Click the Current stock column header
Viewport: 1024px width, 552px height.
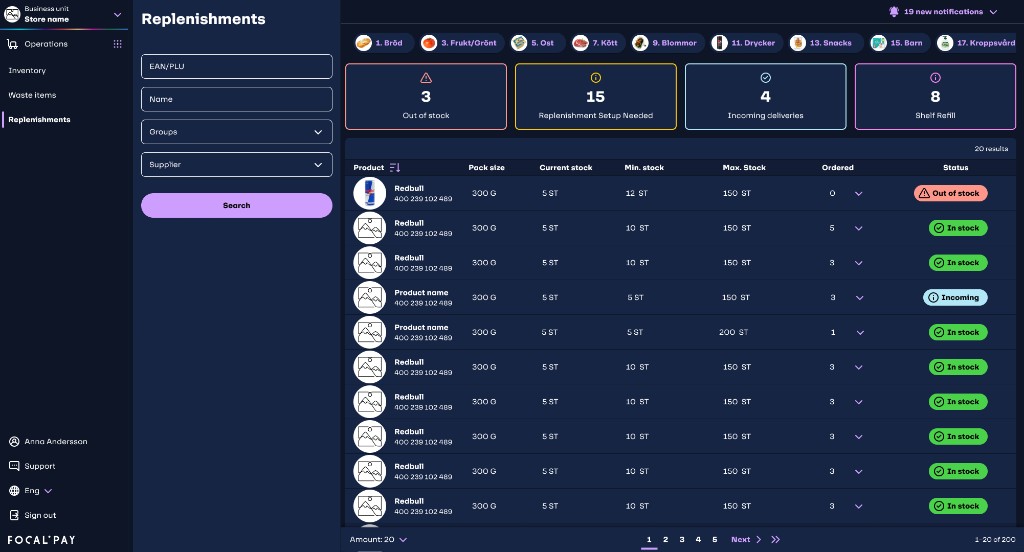566,168
